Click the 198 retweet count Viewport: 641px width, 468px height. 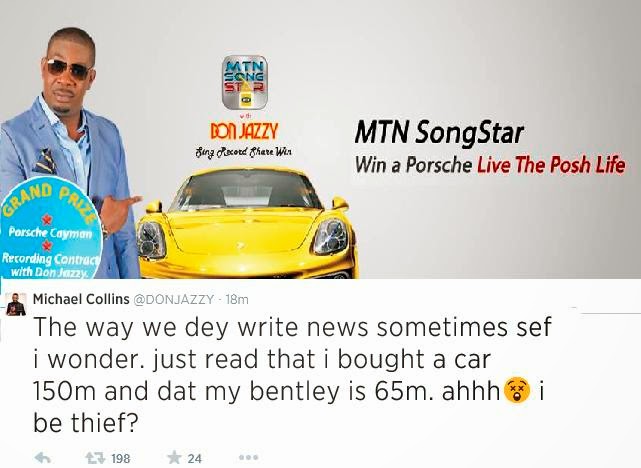point(121,458)
